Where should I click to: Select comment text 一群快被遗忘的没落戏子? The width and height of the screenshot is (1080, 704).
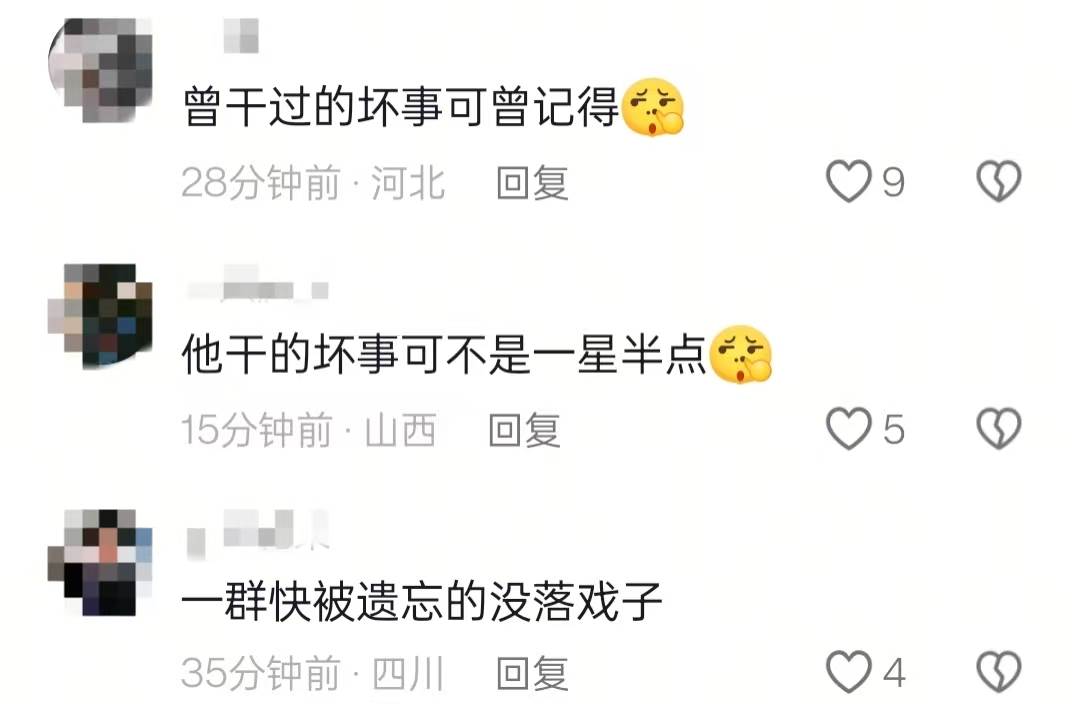pyautogui.click(x=422, y=601)
